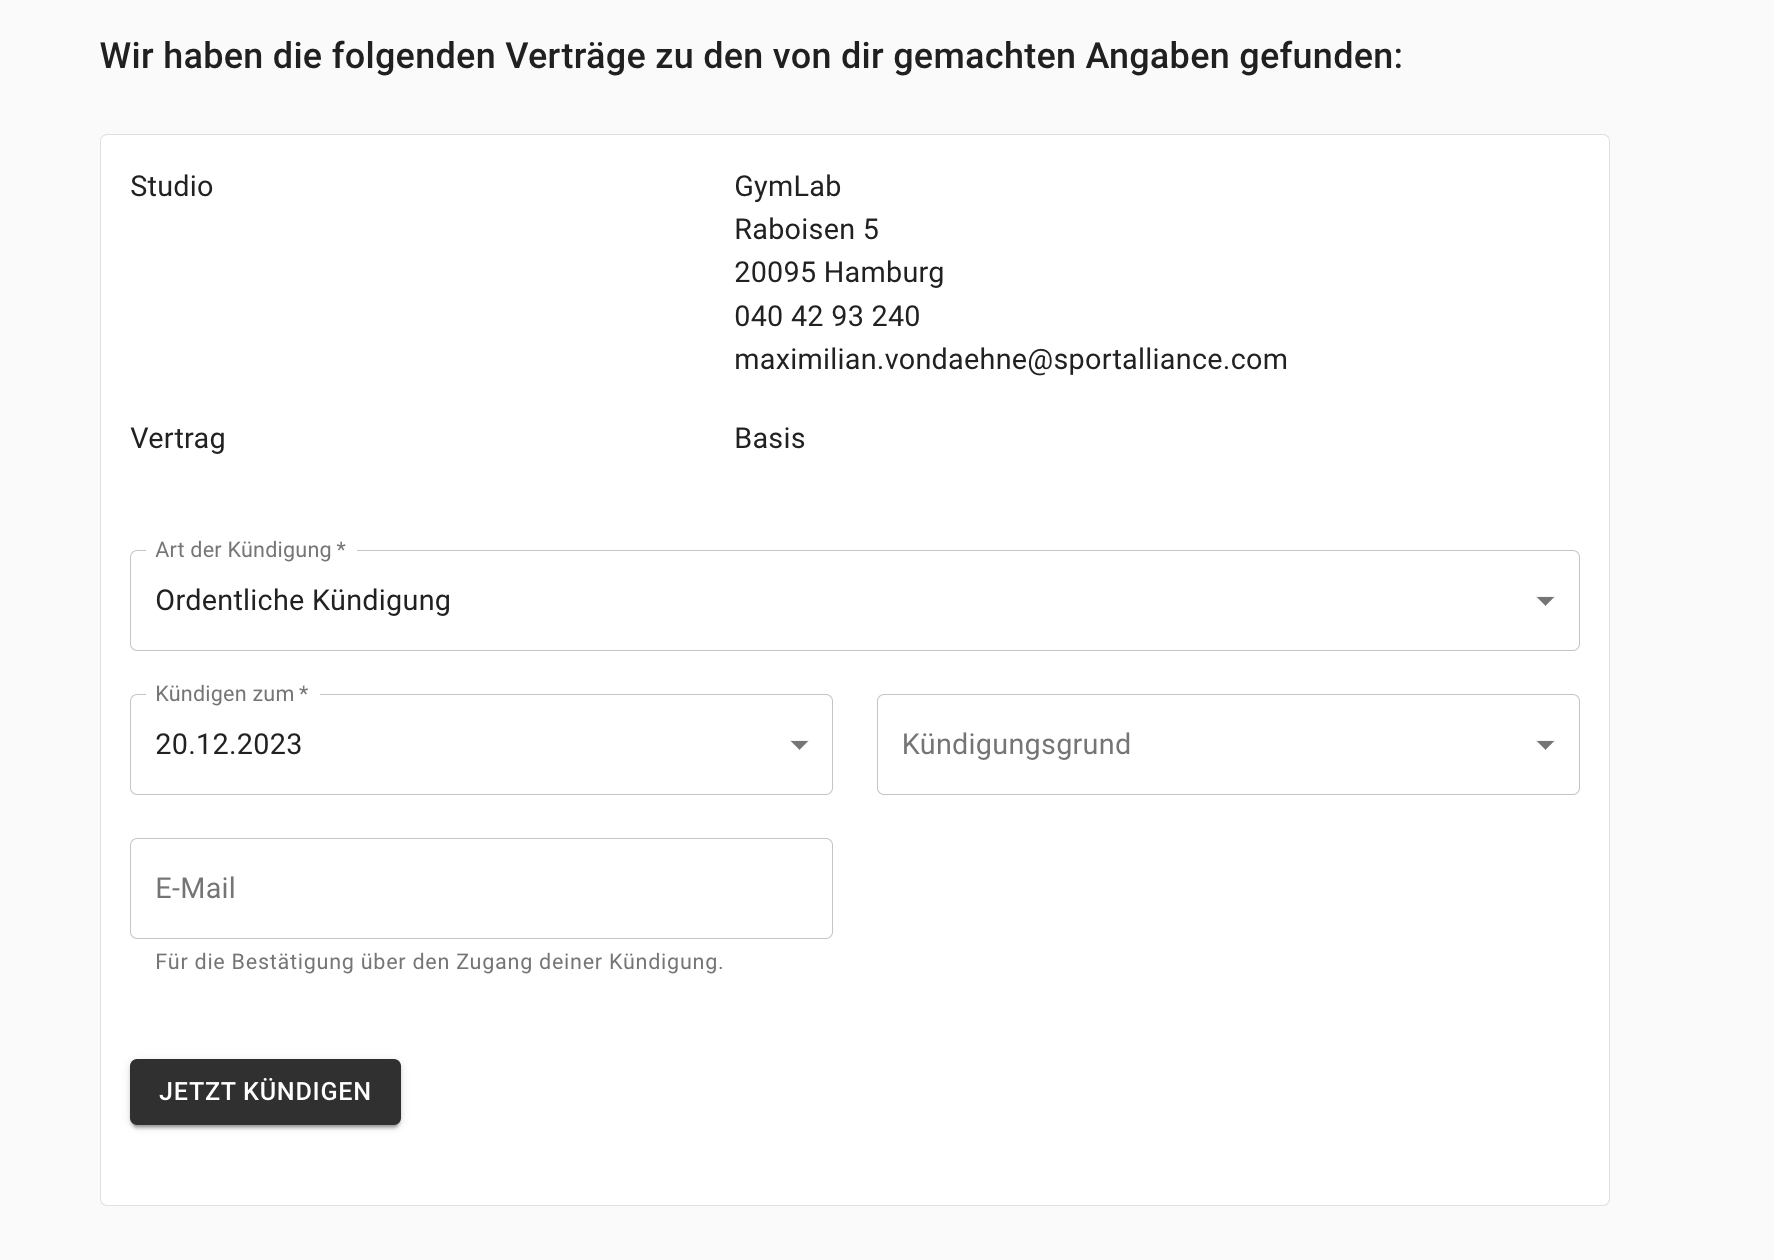Viewport: 1774px width, 1260px height.
Task: Click the arrow icon in Art der Kündigung
Action: pyautogui.click(x=1545, y=601)
